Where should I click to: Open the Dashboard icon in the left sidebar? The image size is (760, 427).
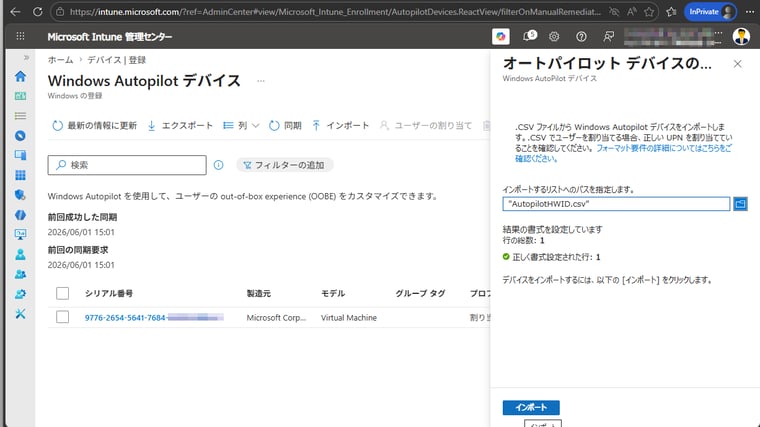[x=20, y=96]
